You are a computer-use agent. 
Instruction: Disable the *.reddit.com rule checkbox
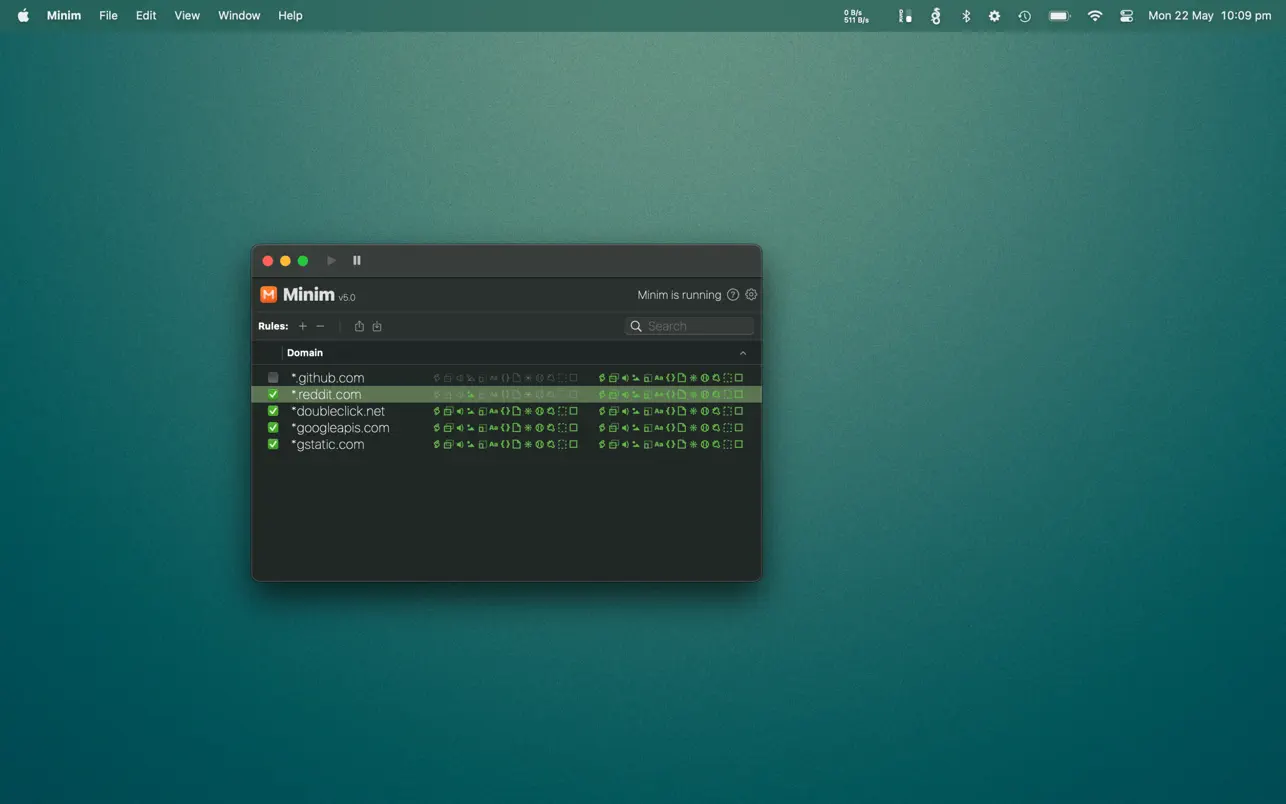point(272,394)
